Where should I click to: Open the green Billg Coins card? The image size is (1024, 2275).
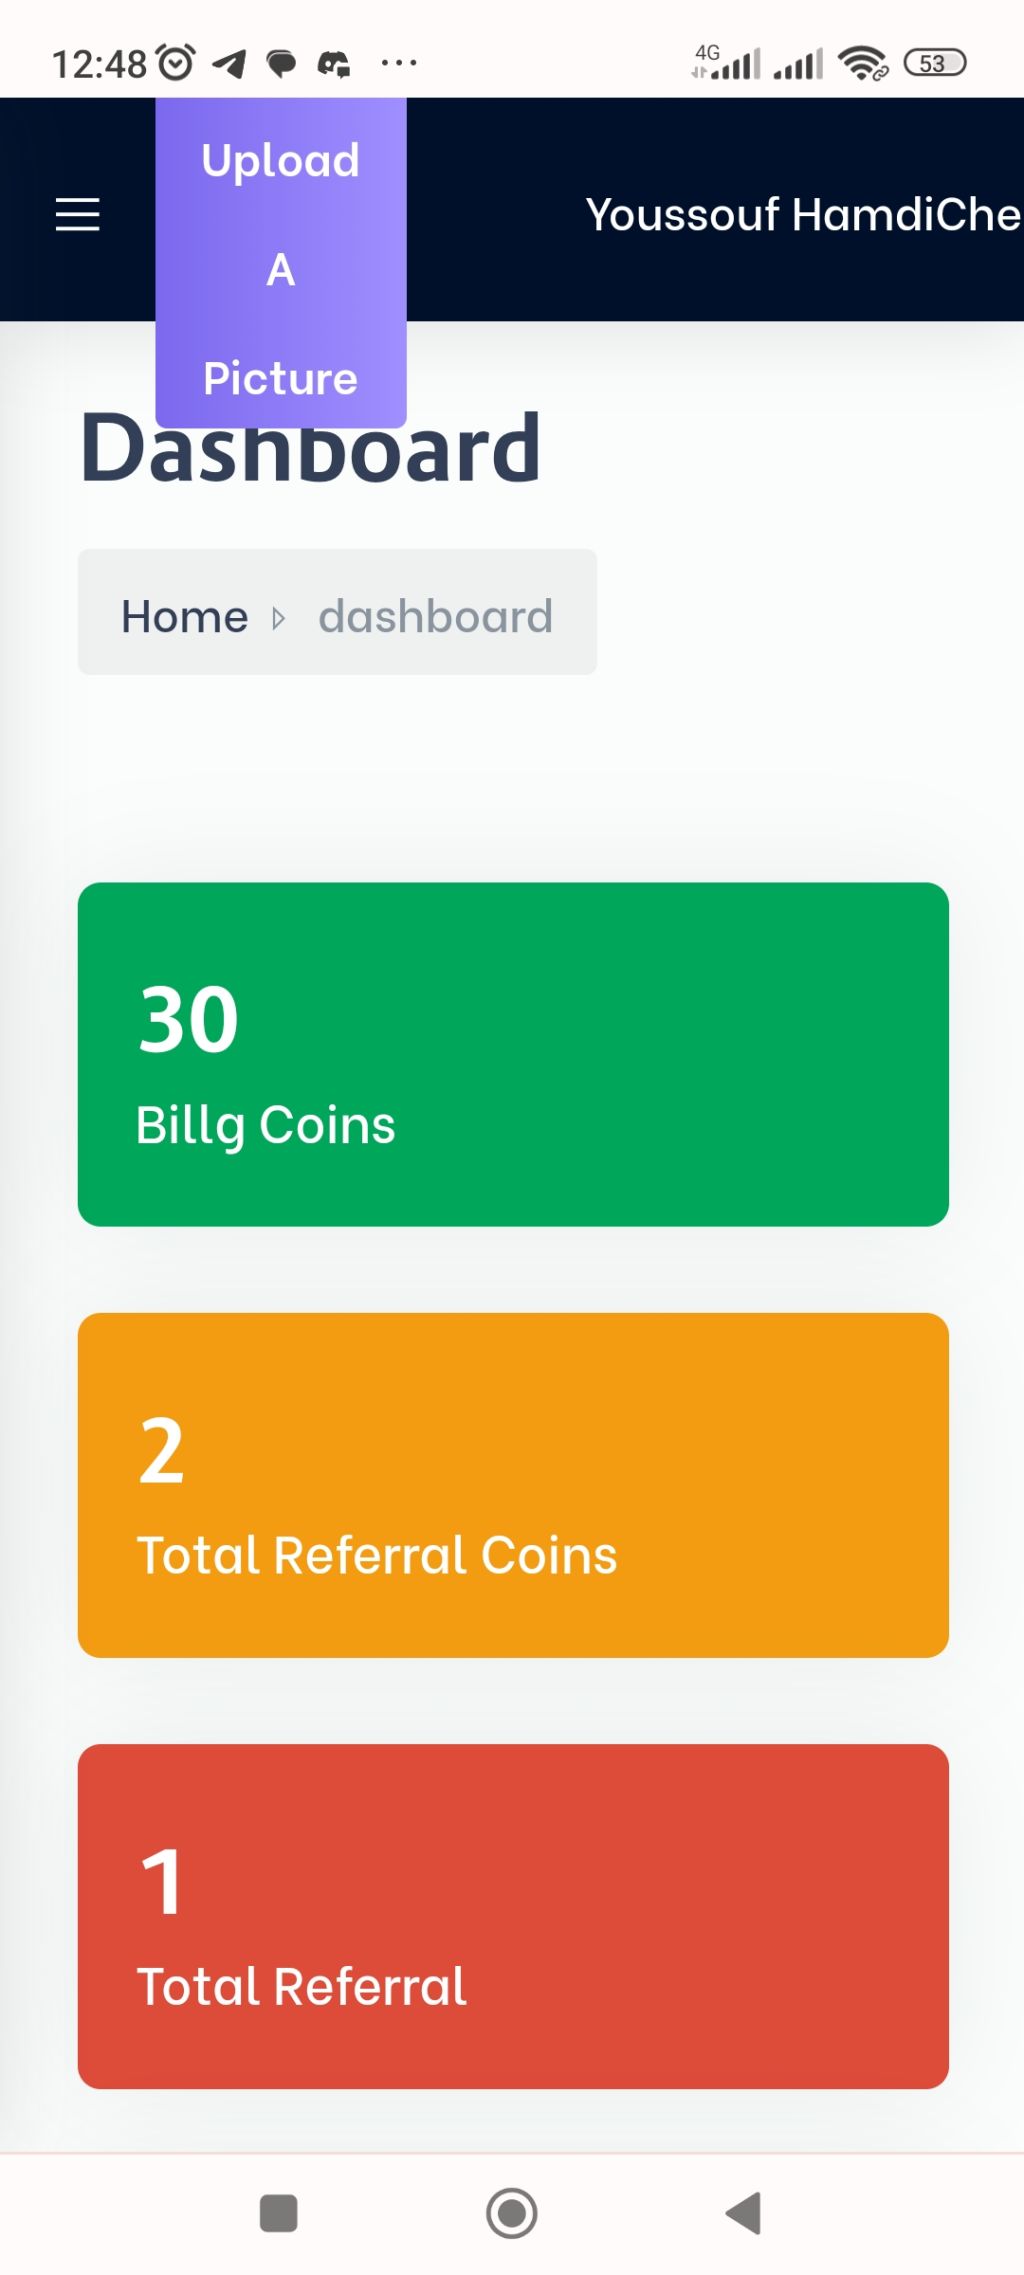tap(513, 1054)
